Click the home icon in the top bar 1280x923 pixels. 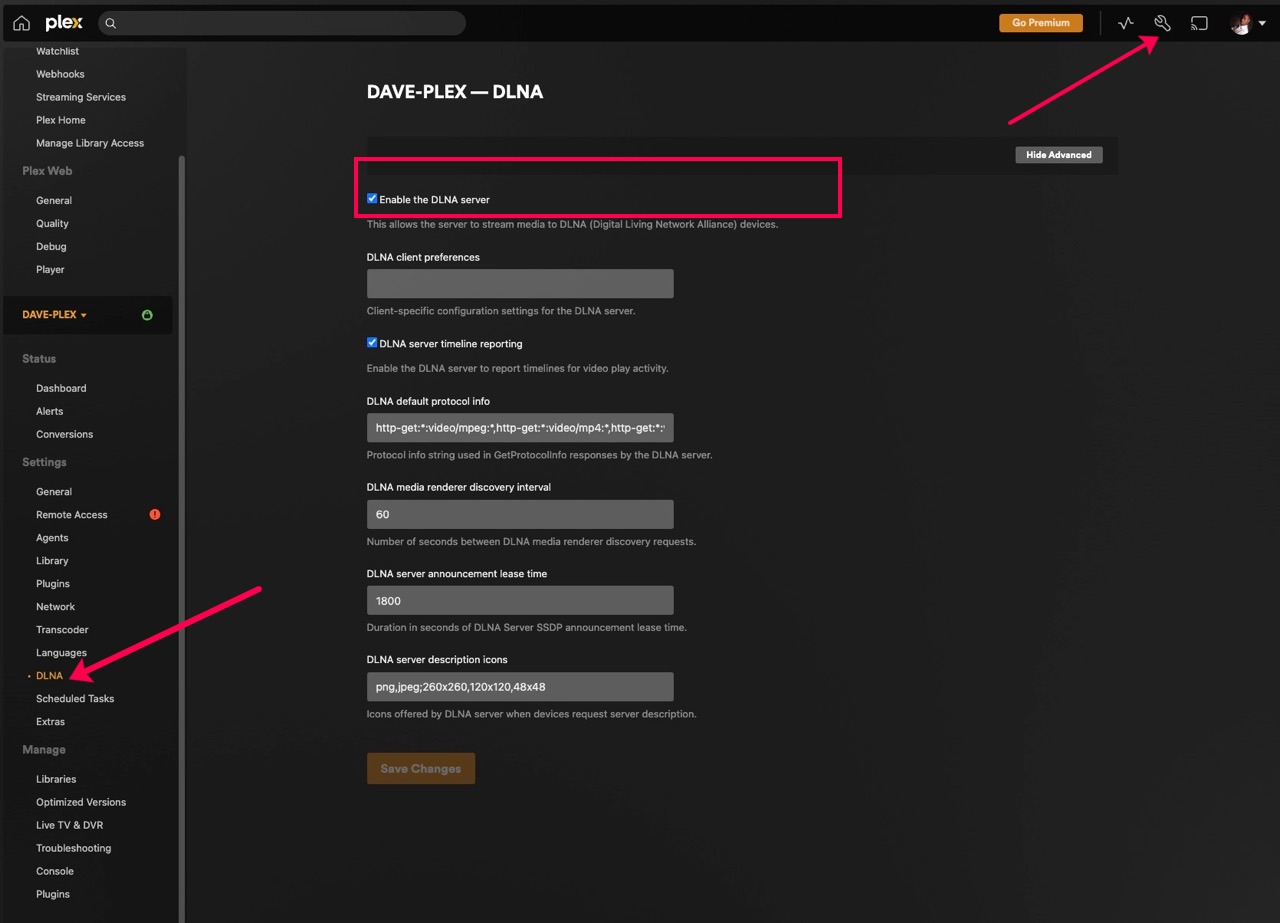point(20,22)
